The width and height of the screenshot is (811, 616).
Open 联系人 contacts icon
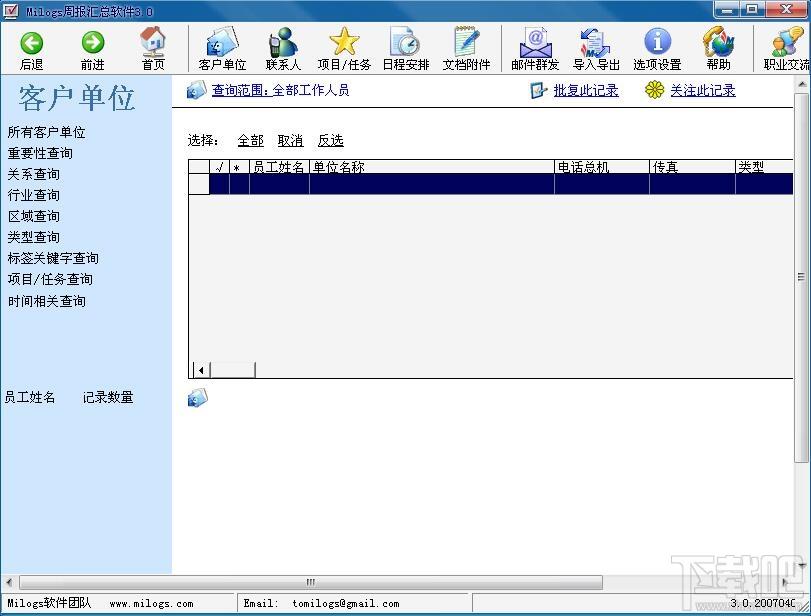(x=283, y=41)
